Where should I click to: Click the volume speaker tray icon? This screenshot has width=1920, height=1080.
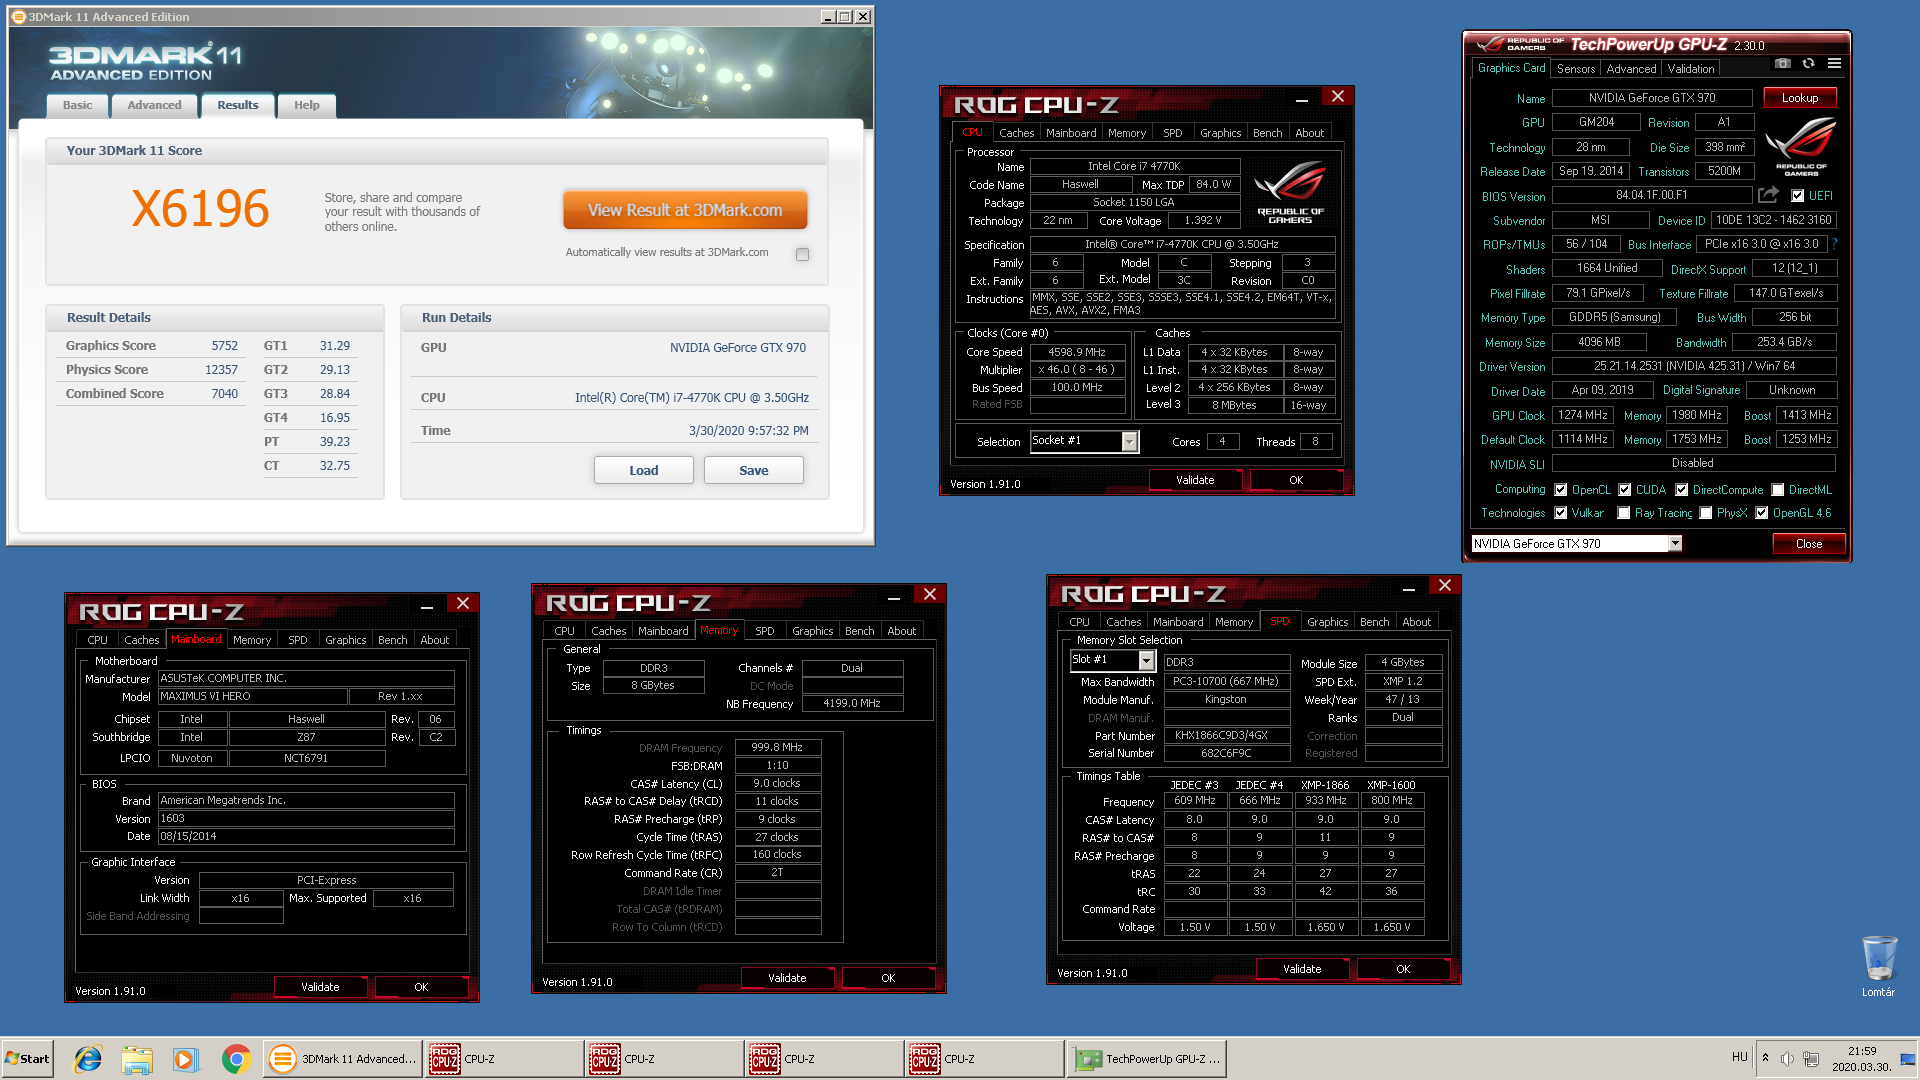coord(1787,1059)
